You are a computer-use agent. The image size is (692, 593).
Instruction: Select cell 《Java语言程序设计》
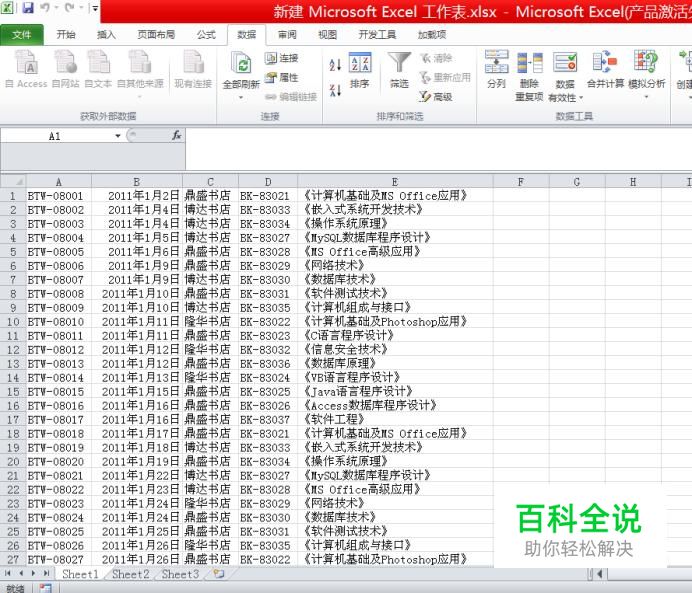point(395,391)
